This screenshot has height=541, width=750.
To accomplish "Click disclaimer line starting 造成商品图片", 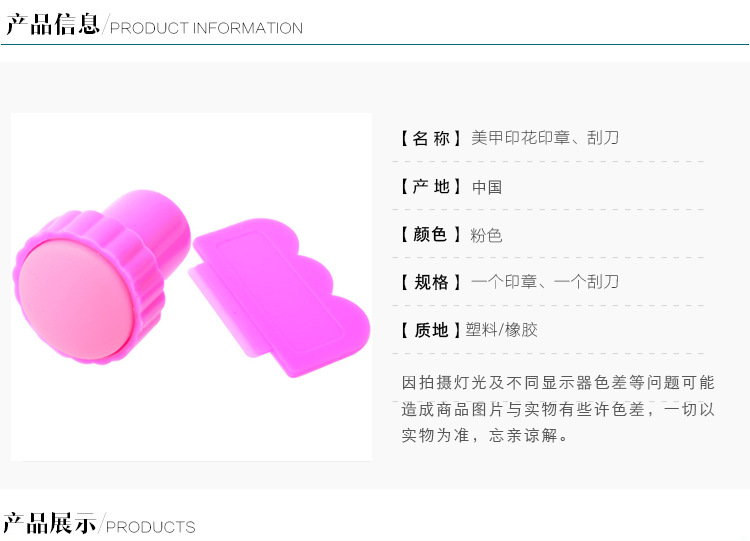I will [558, 409].
